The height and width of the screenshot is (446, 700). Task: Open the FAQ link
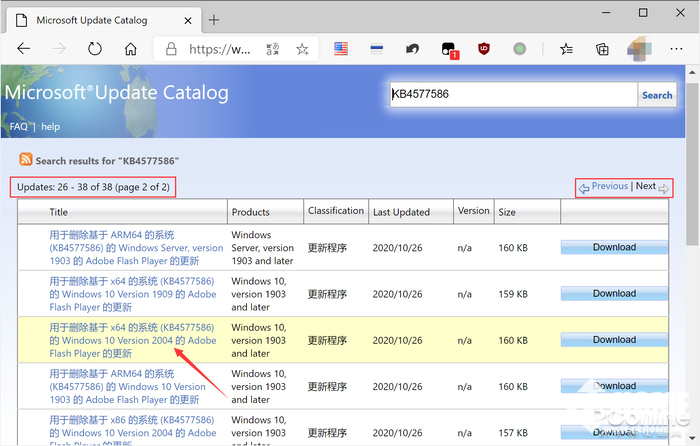coord(18,127)
